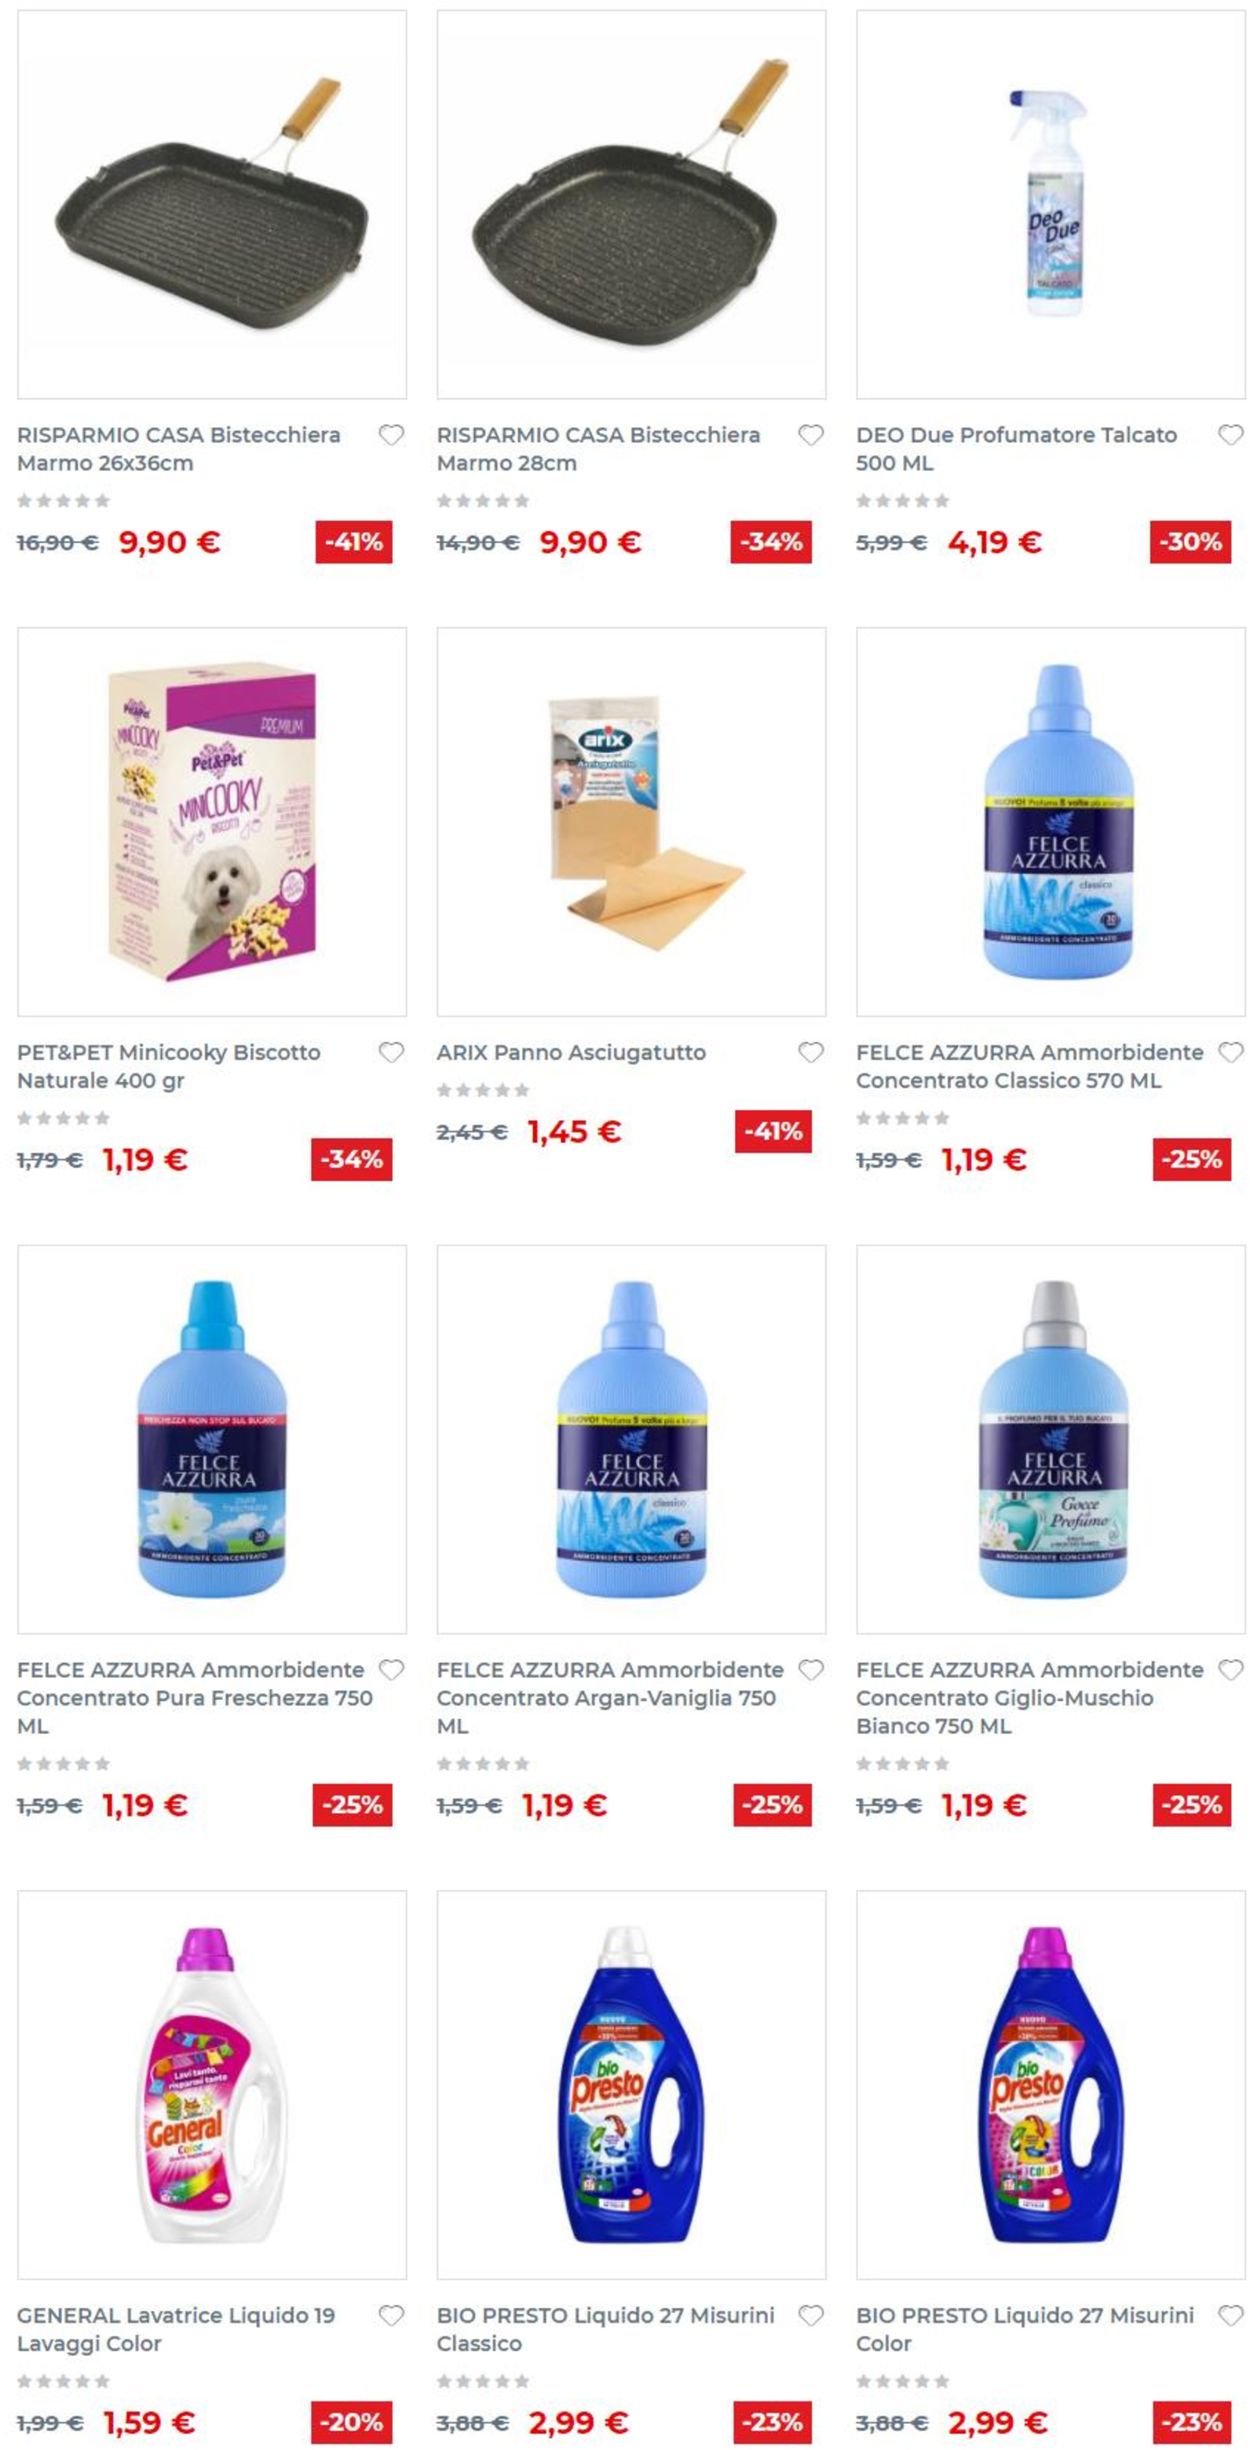This screenshot has height=2450, width=1250.
Task: Open BIO PRESTO Liquido 27 Misurini Classico title
Action: (x=605, y=2329)
